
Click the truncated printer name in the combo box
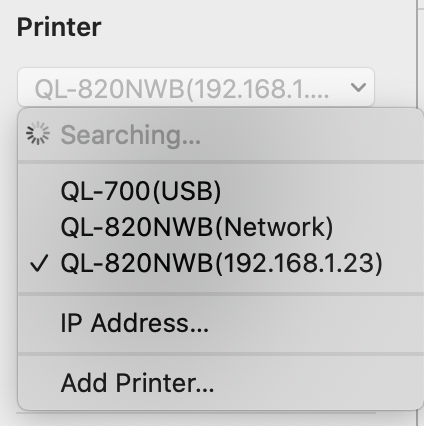(182, 89)
